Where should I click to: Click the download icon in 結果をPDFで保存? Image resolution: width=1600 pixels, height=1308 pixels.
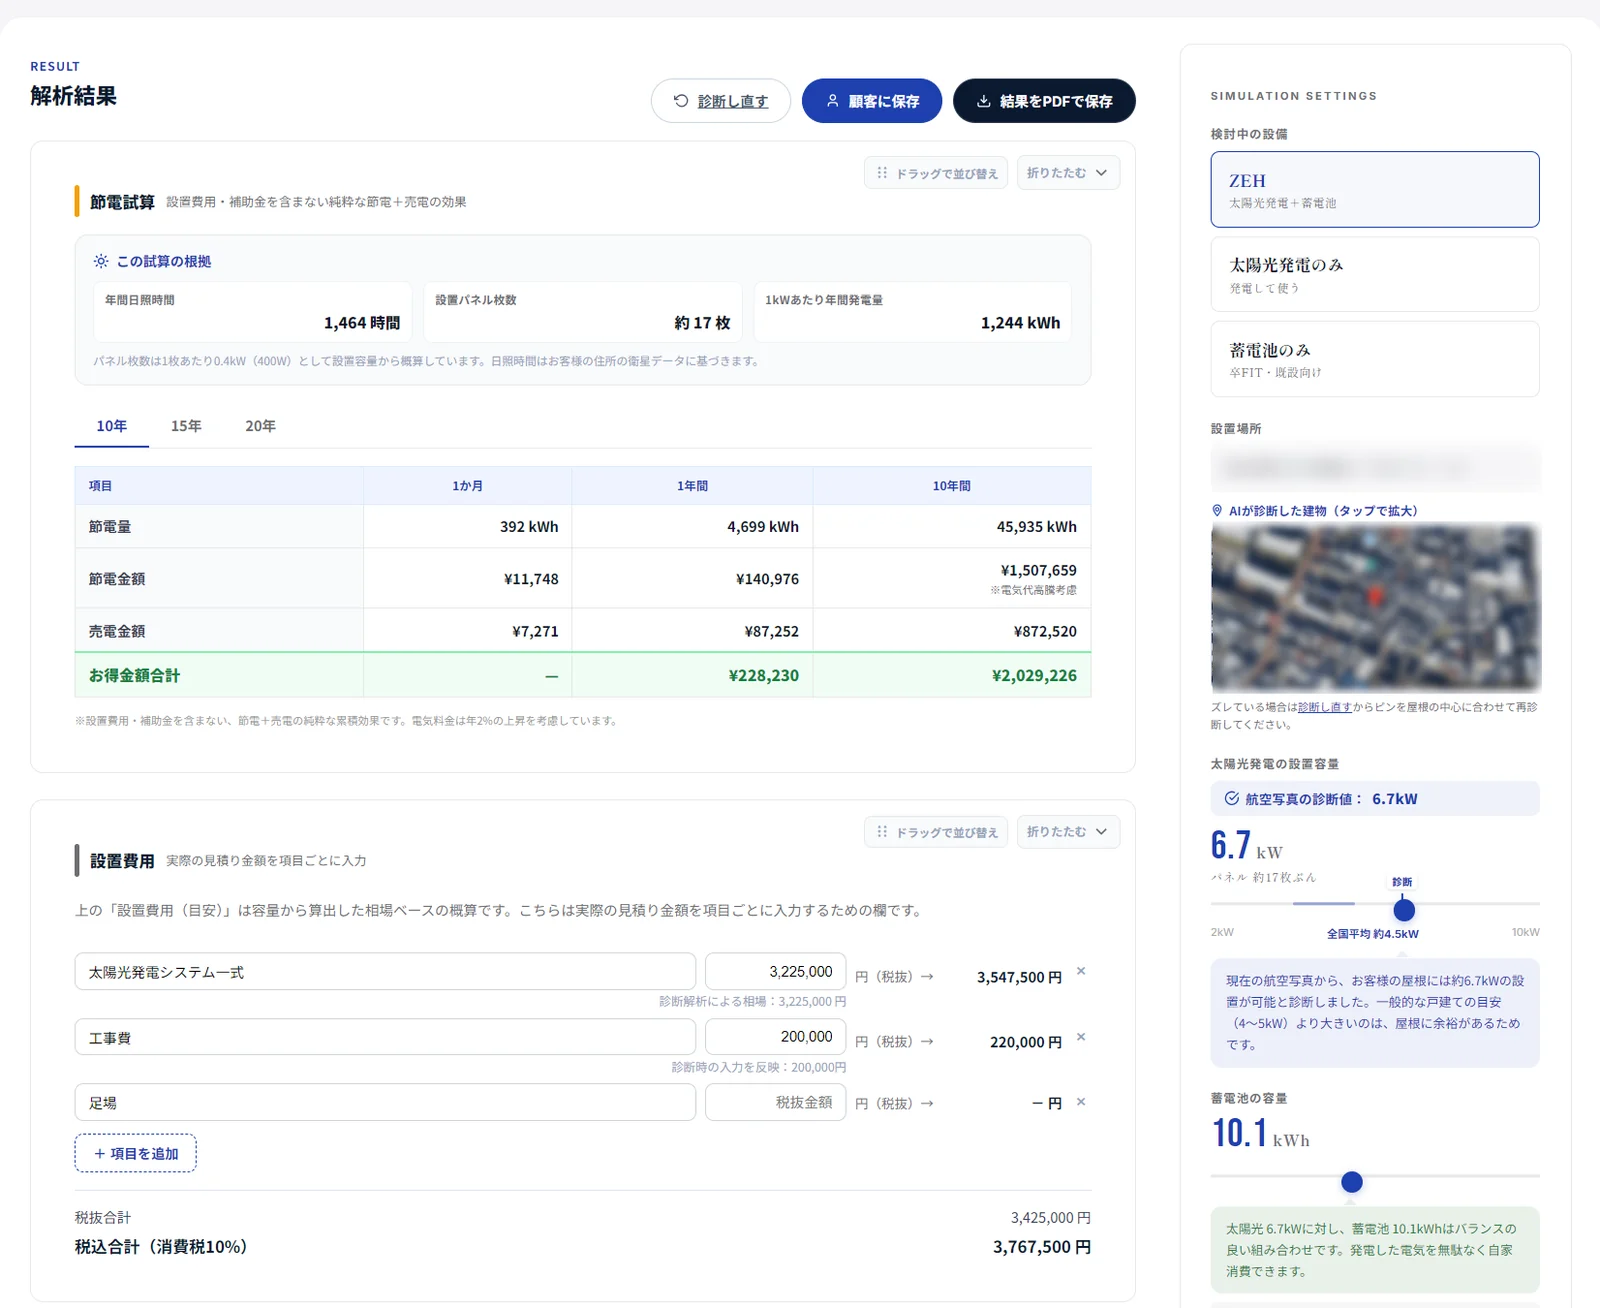pyautogui.click(x=984, y=101)
